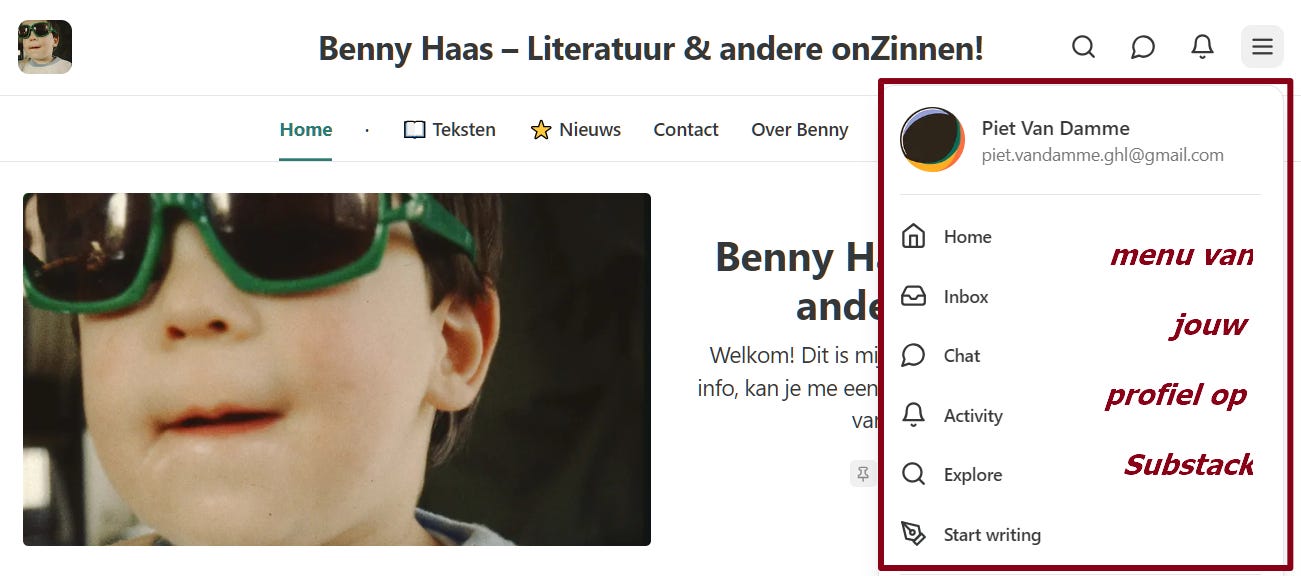Screen dimensions: 1301x576
Task: Open the Contact page tab
Action: [x=686, y=129]
